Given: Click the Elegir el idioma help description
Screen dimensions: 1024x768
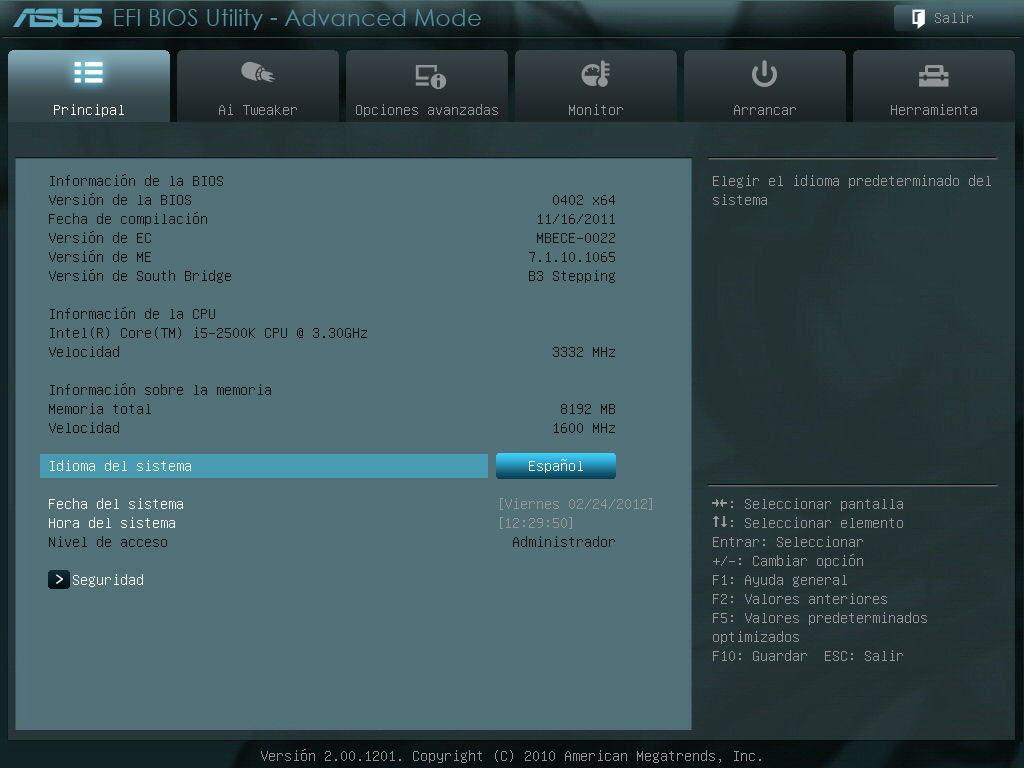Looking at the screenshot, I should pyautogui.click(x=852, y=190).
